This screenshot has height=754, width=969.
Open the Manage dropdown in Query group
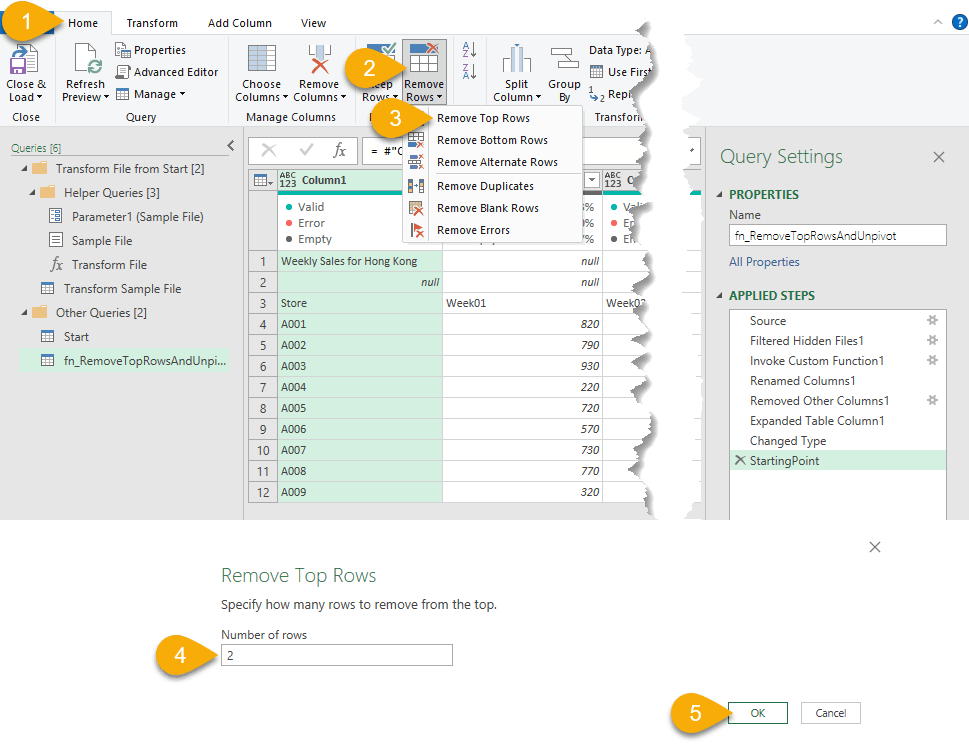[151, 94]
